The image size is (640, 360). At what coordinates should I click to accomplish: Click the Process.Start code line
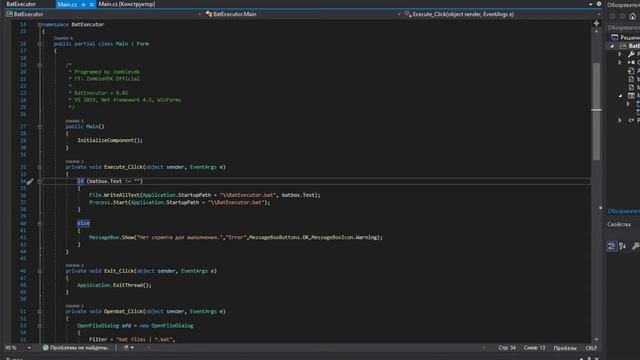(180, 202)
